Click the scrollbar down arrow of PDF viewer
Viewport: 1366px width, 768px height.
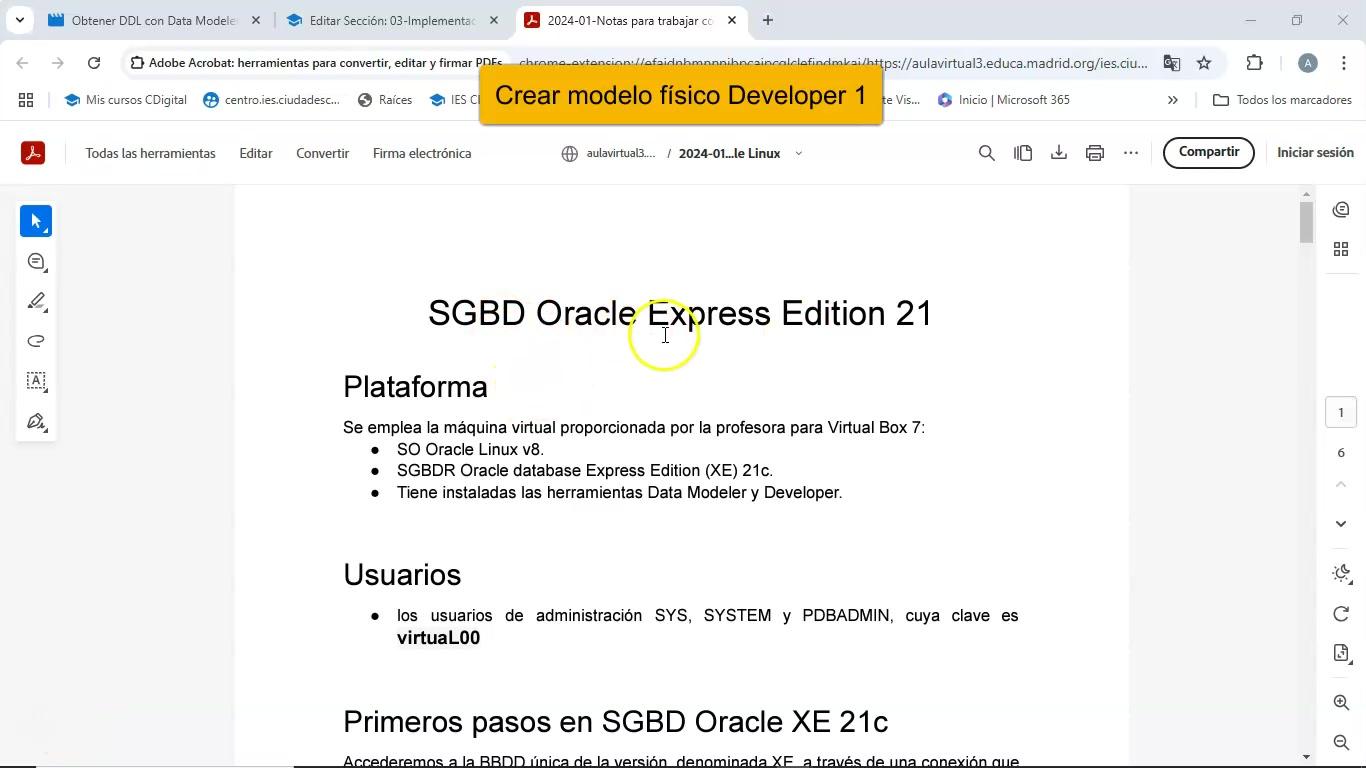point(1306,757)
